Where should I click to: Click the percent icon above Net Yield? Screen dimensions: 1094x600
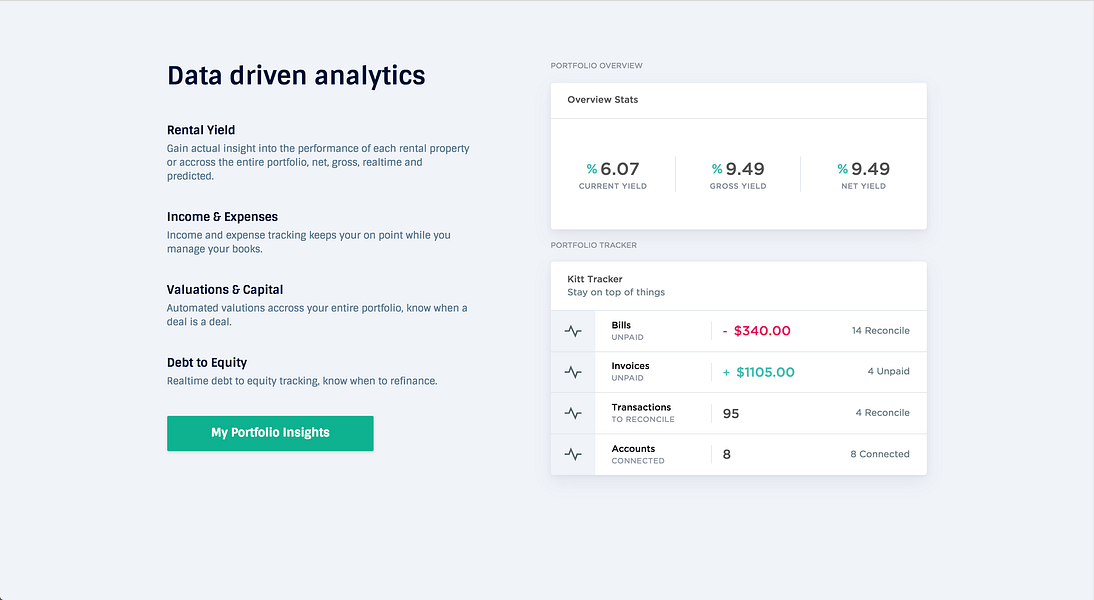click(842, 169)
